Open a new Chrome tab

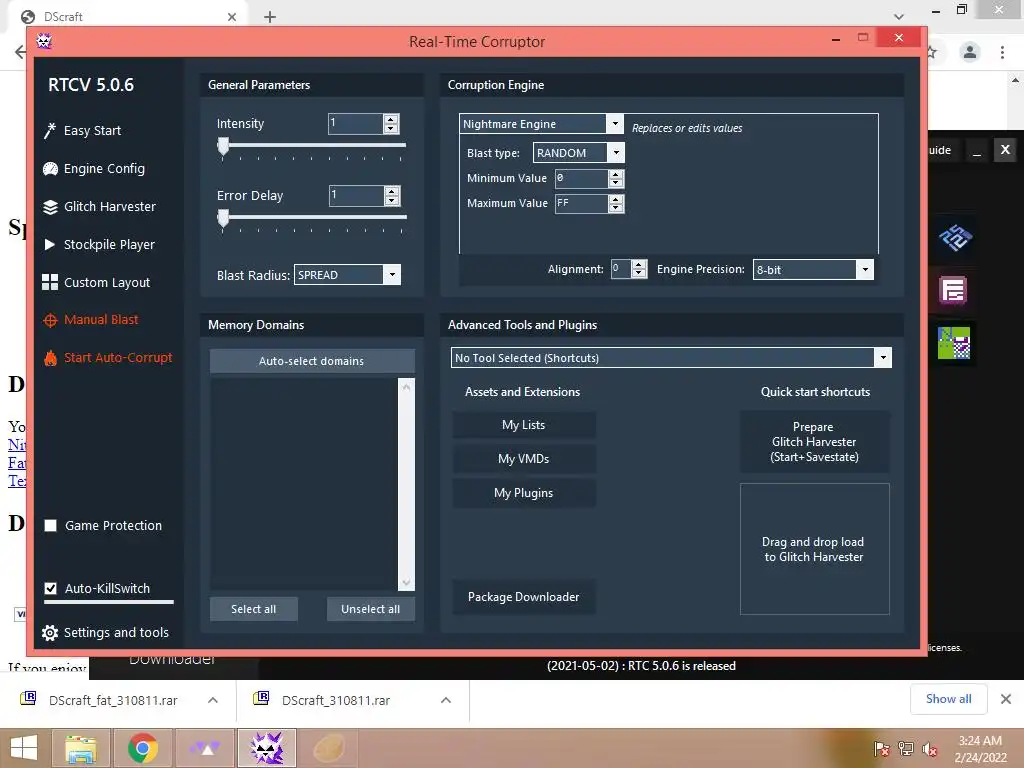(270, 16)
